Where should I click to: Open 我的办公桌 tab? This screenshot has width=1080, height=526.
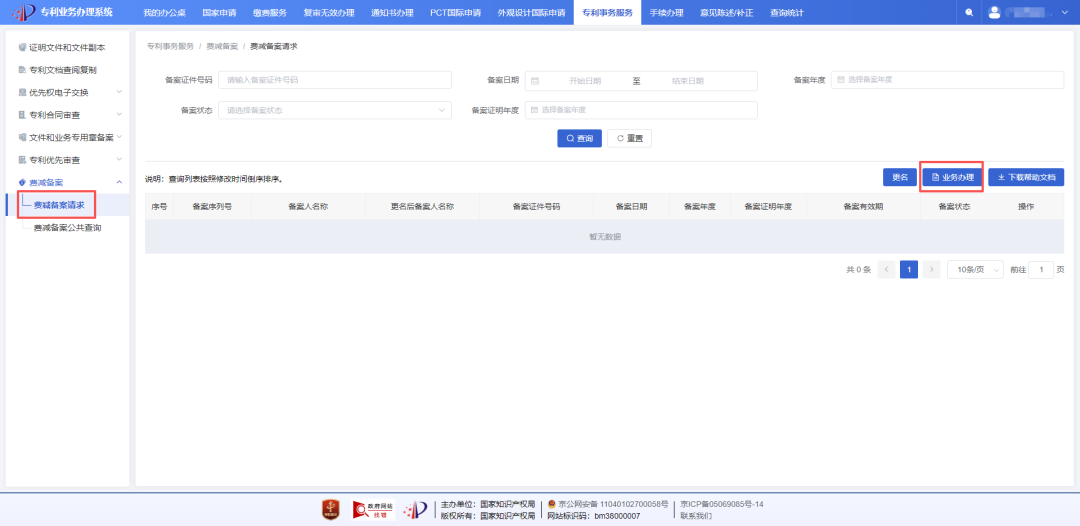point(165,13)
